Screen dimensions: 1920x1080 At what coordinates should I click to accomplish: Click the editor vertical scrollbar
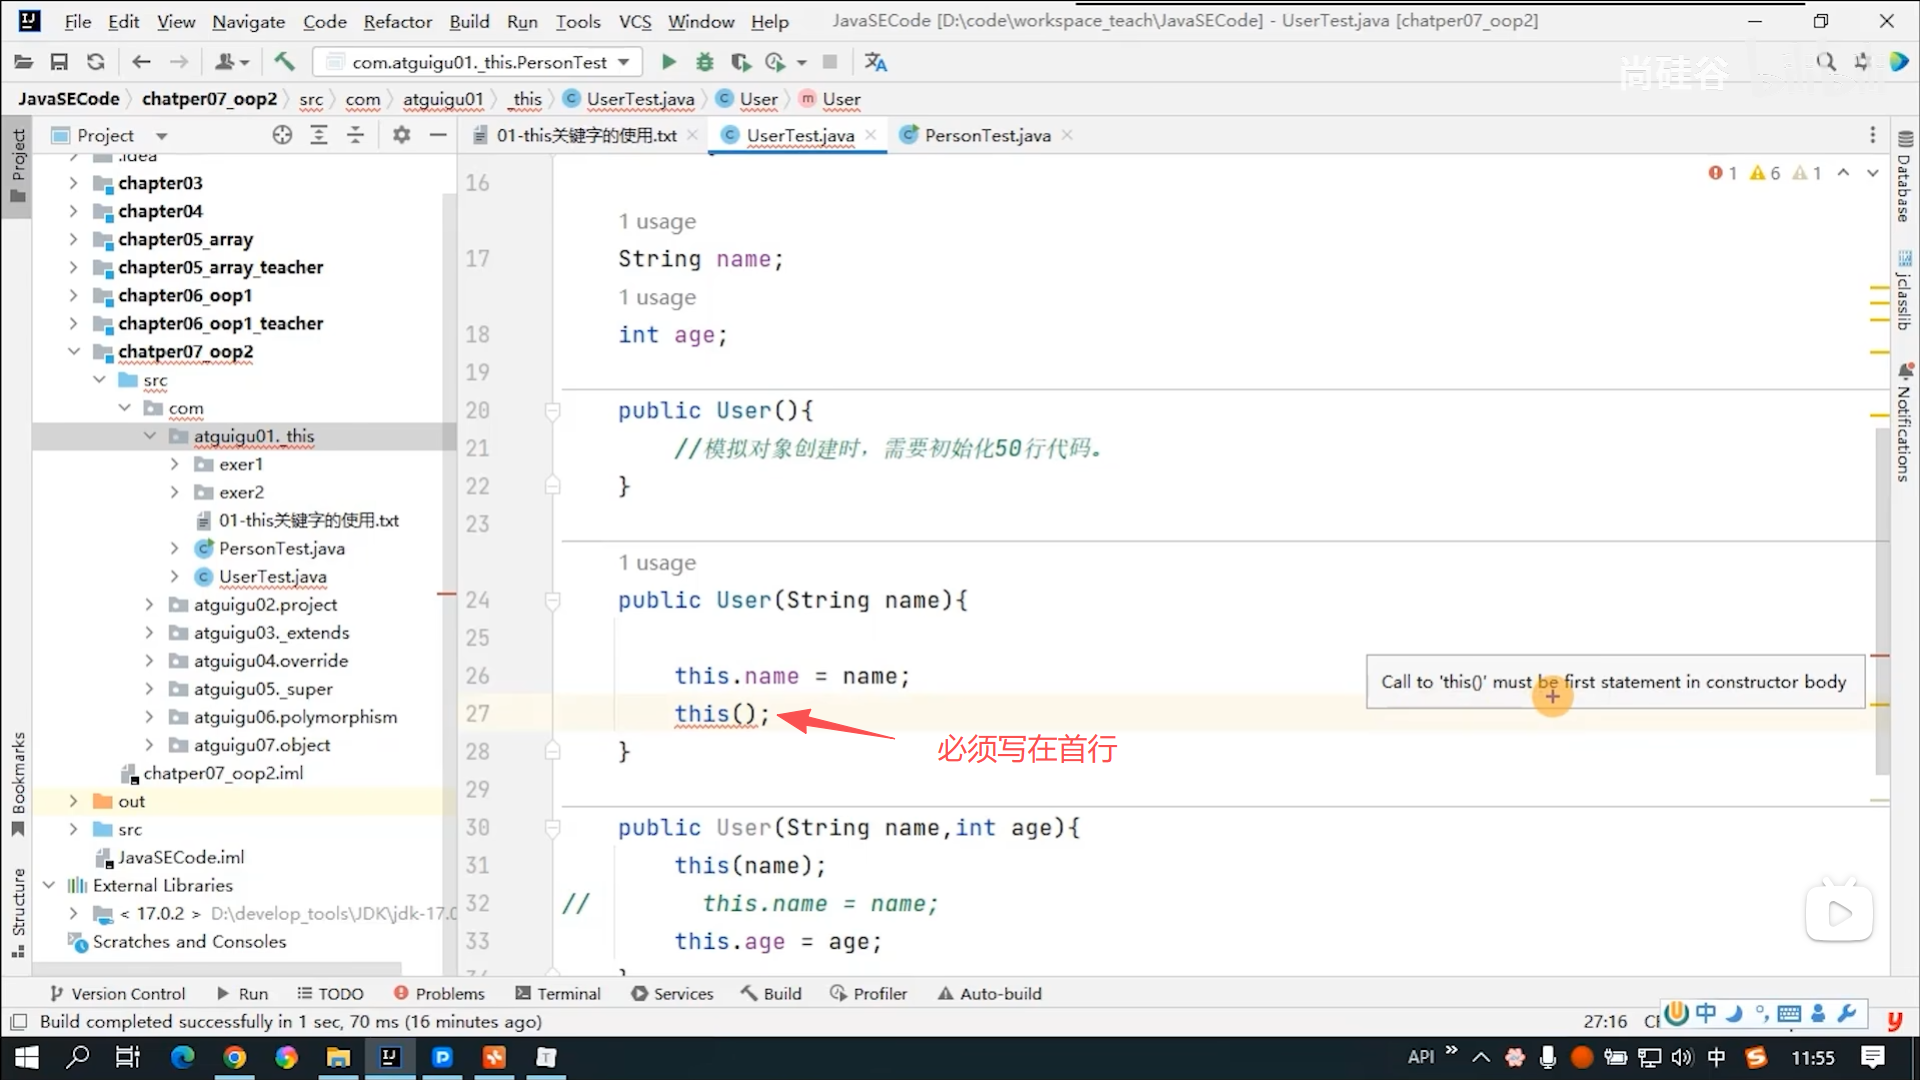(1881, 600)
